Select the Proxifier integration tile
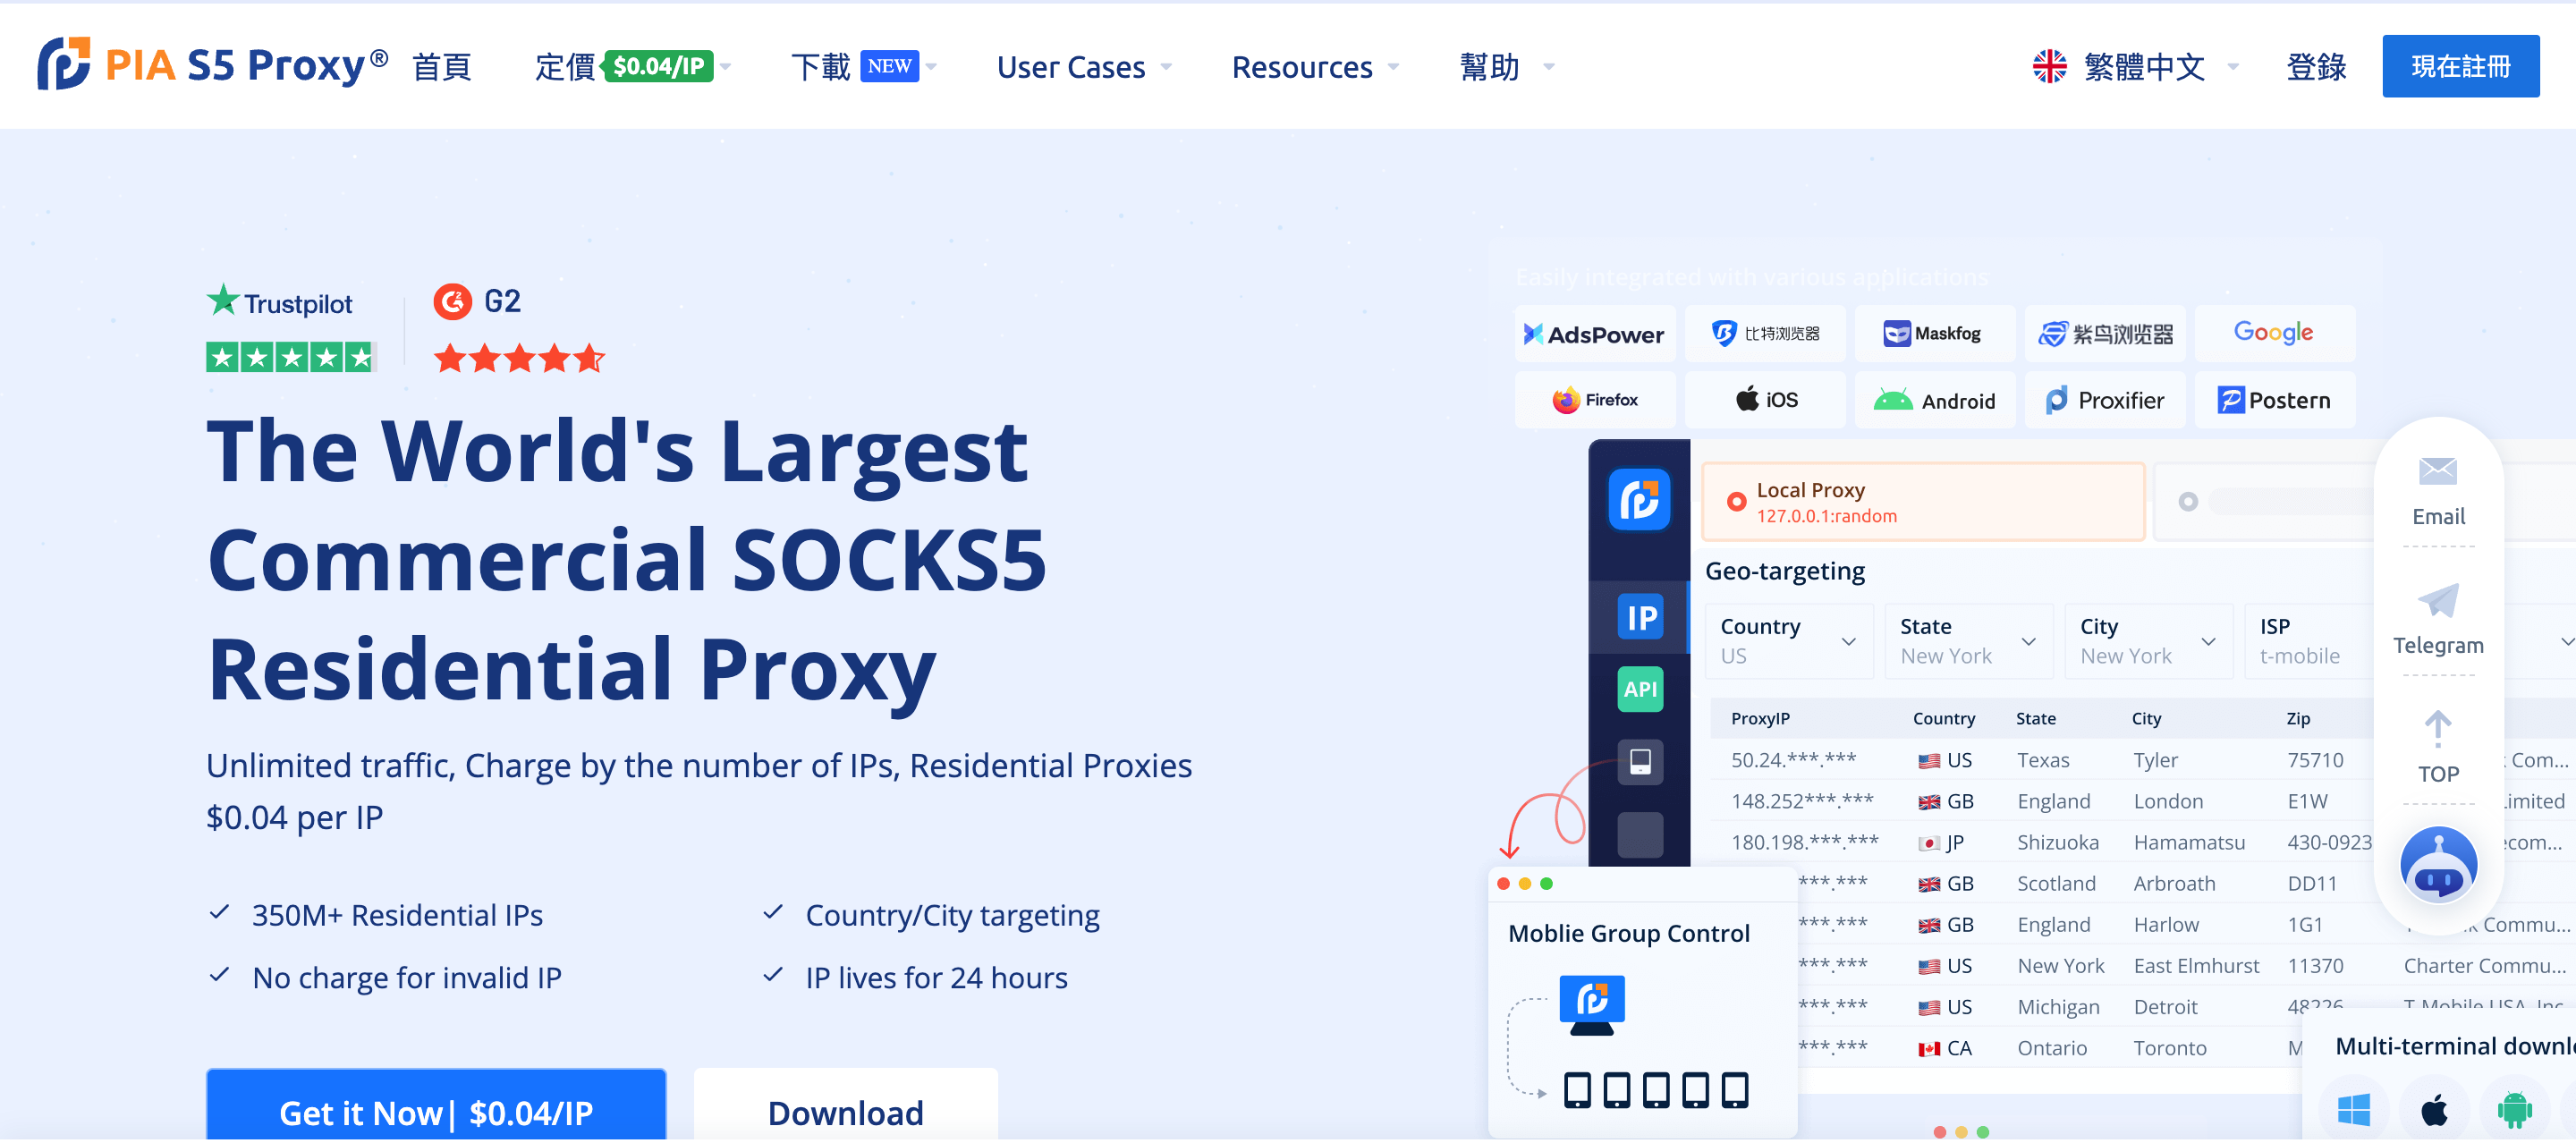This screenshot has width=2576, height=1143. click(x=2104, y=400)
